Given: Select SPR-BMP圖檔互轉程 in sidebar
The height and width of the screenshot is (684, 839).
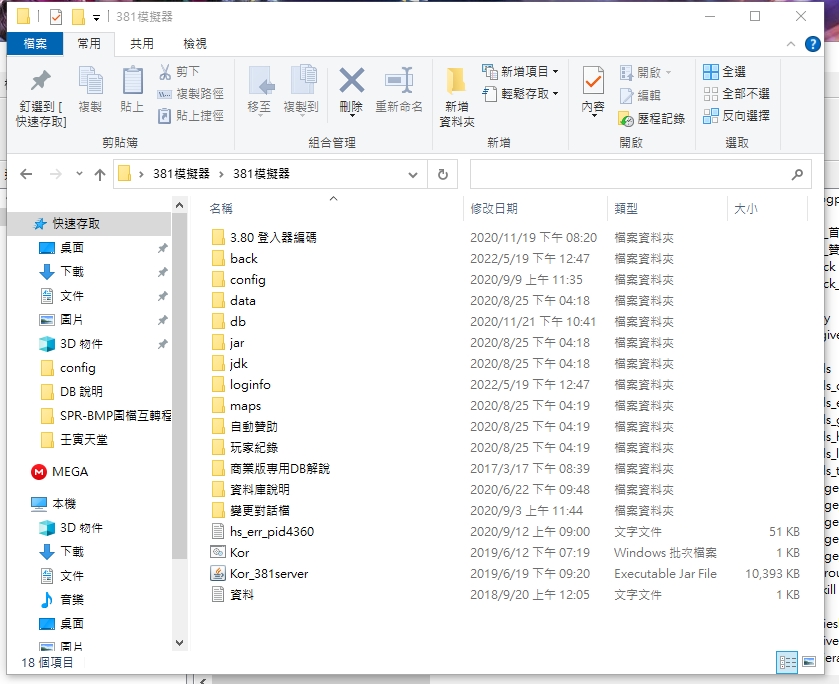Looking at the screenshot, I should (106, 415).
